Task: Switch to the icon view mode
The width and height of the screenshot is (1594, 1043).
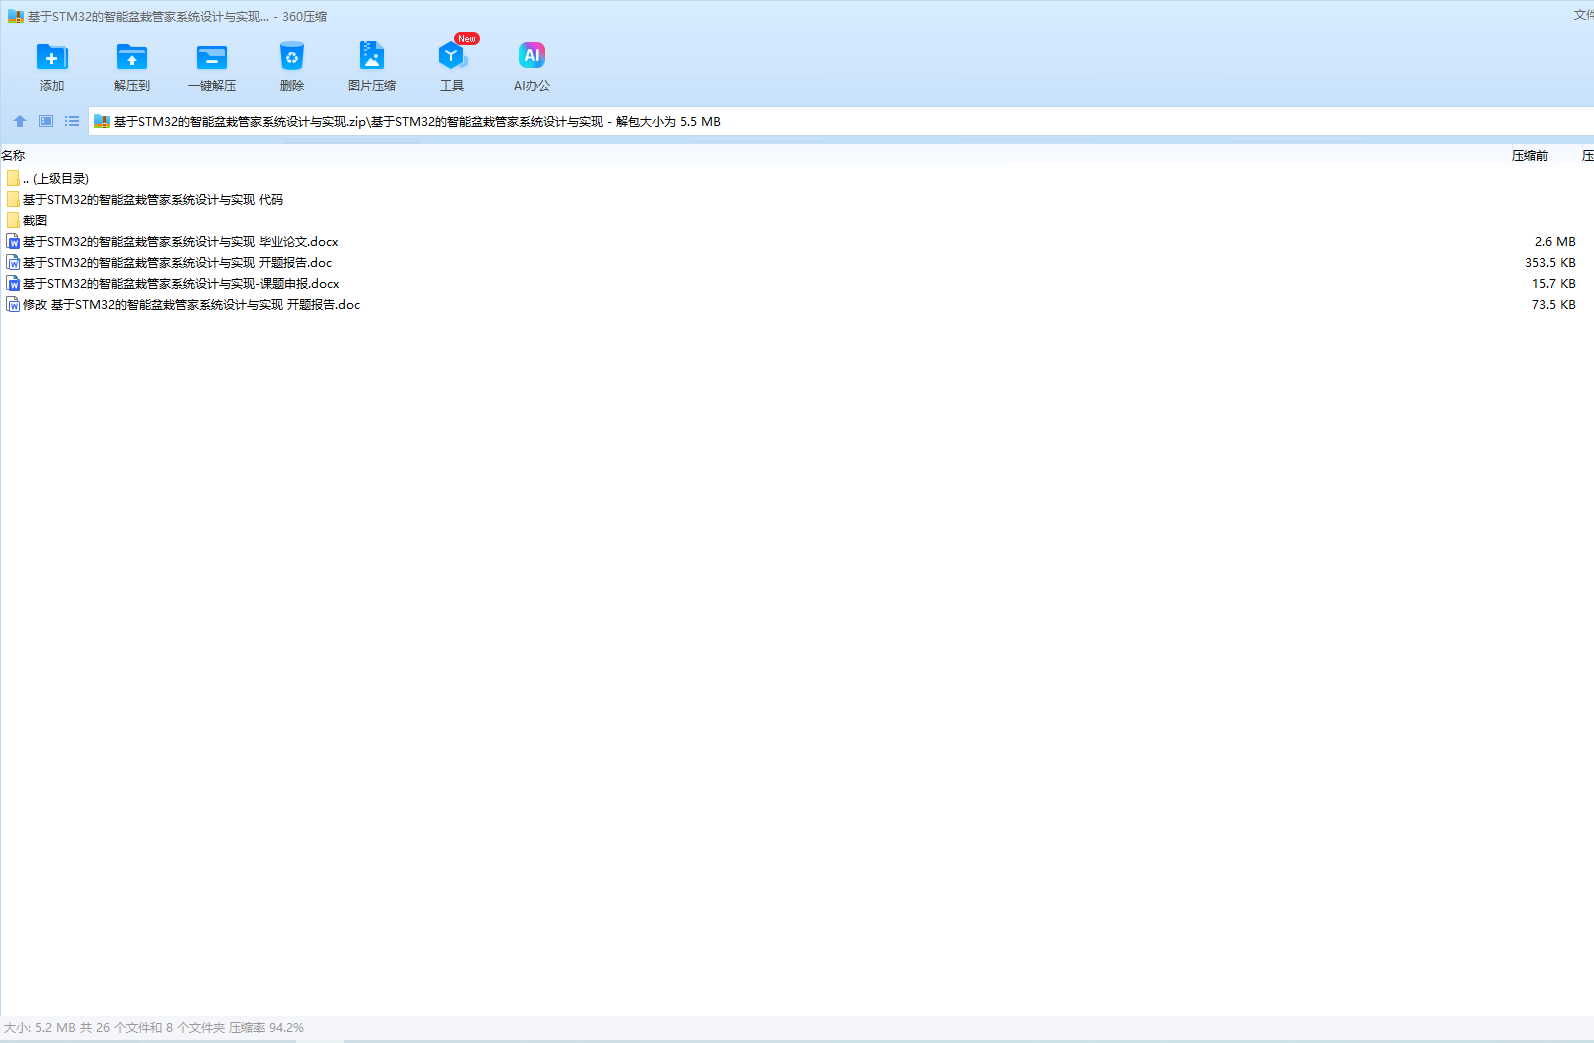Action: 46,121
